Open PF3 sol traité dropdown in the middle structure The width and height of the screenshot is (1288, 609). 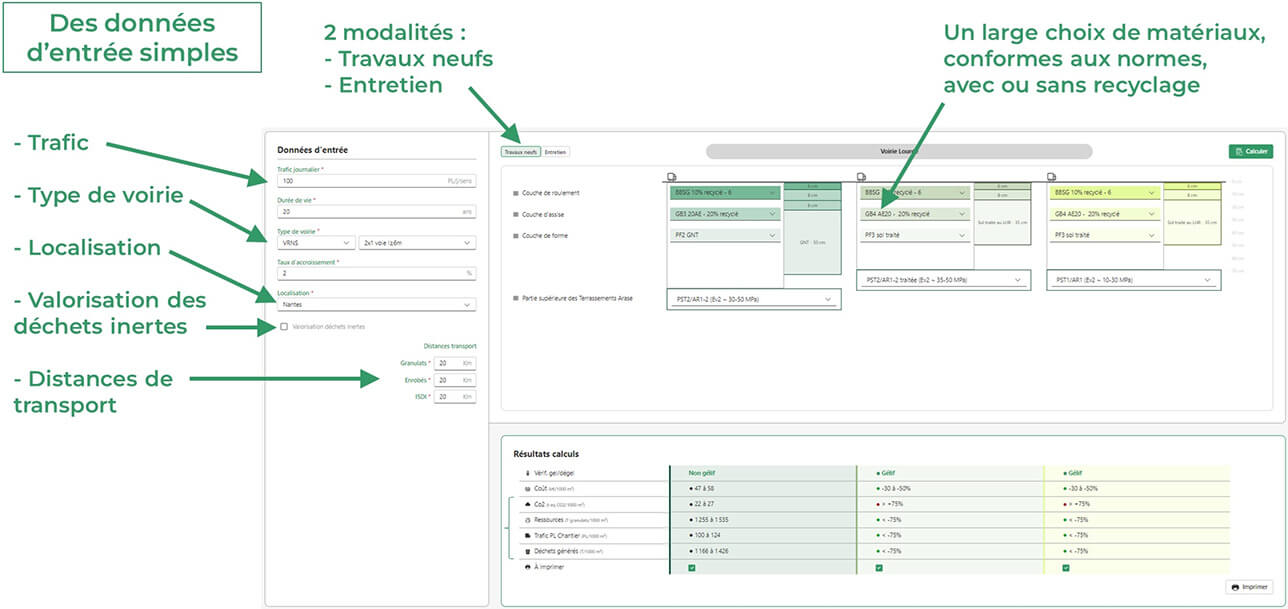point(915,235)
